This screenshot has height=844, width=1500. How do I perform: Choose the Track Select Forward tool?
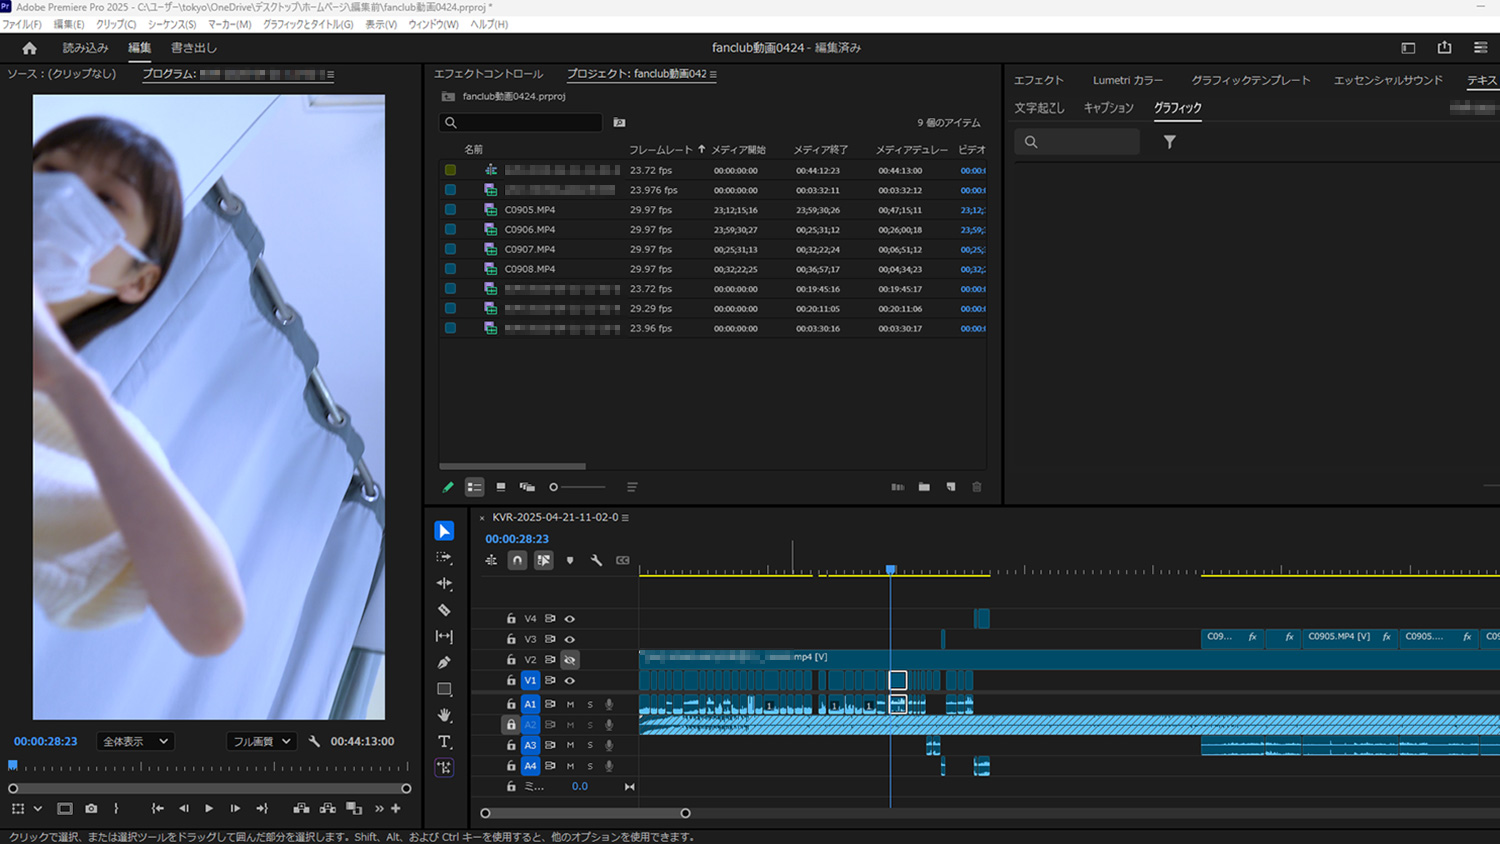pyautogui.click(x=444, y=558)
